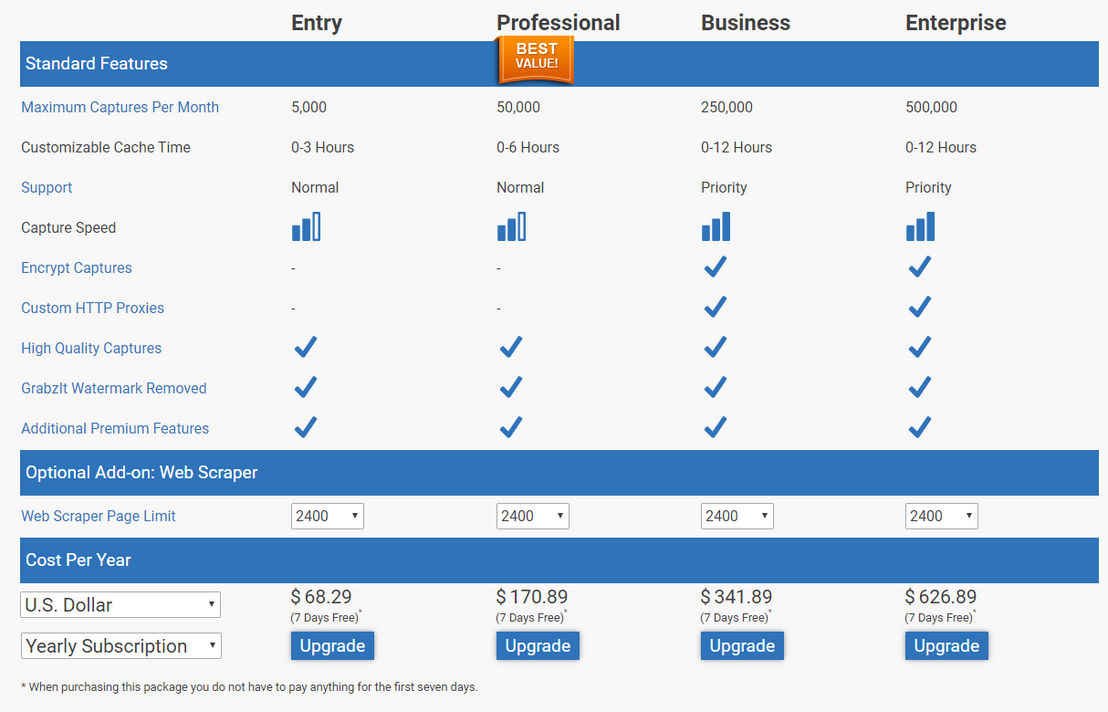Open the Support link
Image resolution: width=1108 pixels, height=712 pixels.
(x=47, y=188)
